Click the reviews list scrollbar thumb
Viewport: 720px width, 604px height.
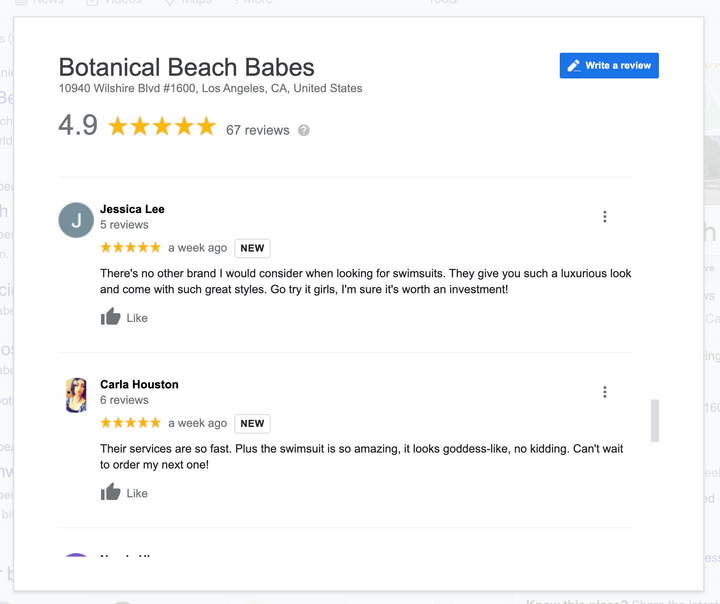(655, 420)
